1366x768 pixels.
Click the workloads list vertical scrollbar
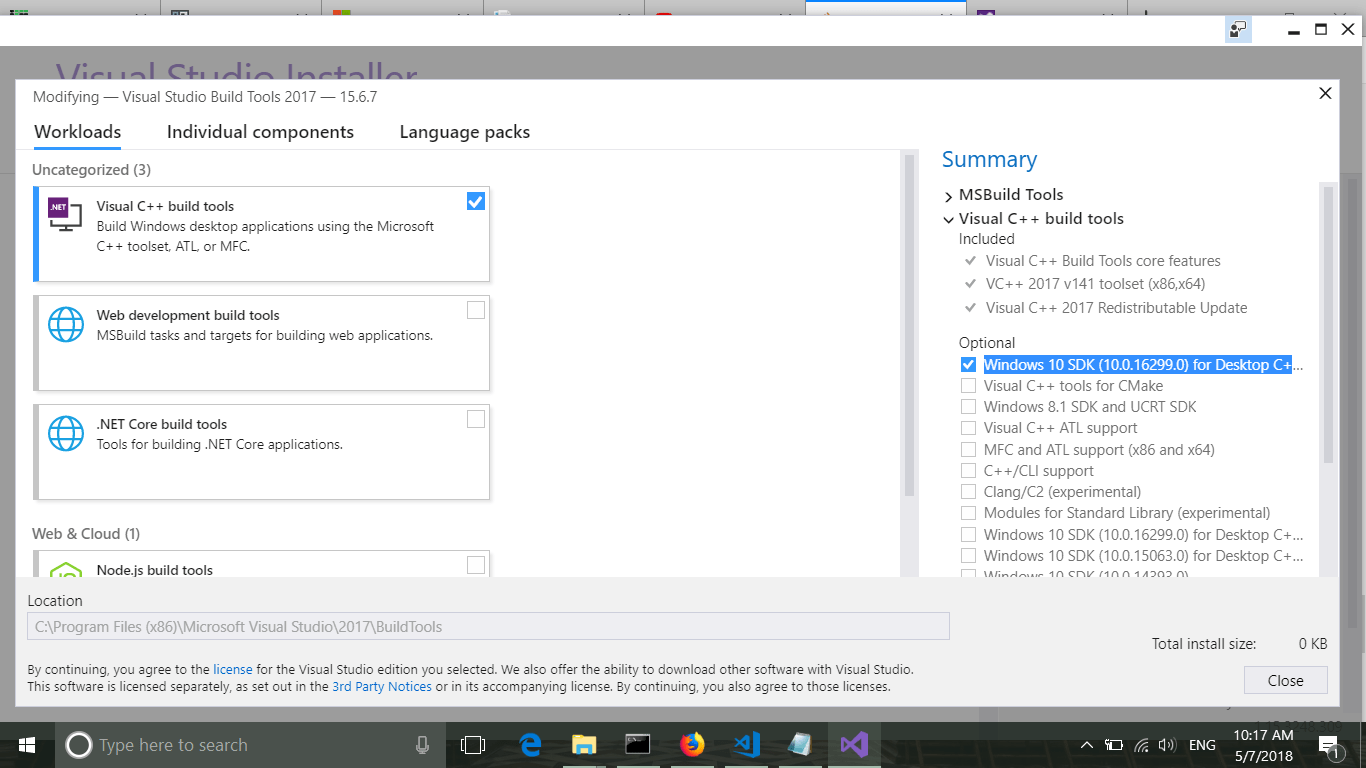909,325
